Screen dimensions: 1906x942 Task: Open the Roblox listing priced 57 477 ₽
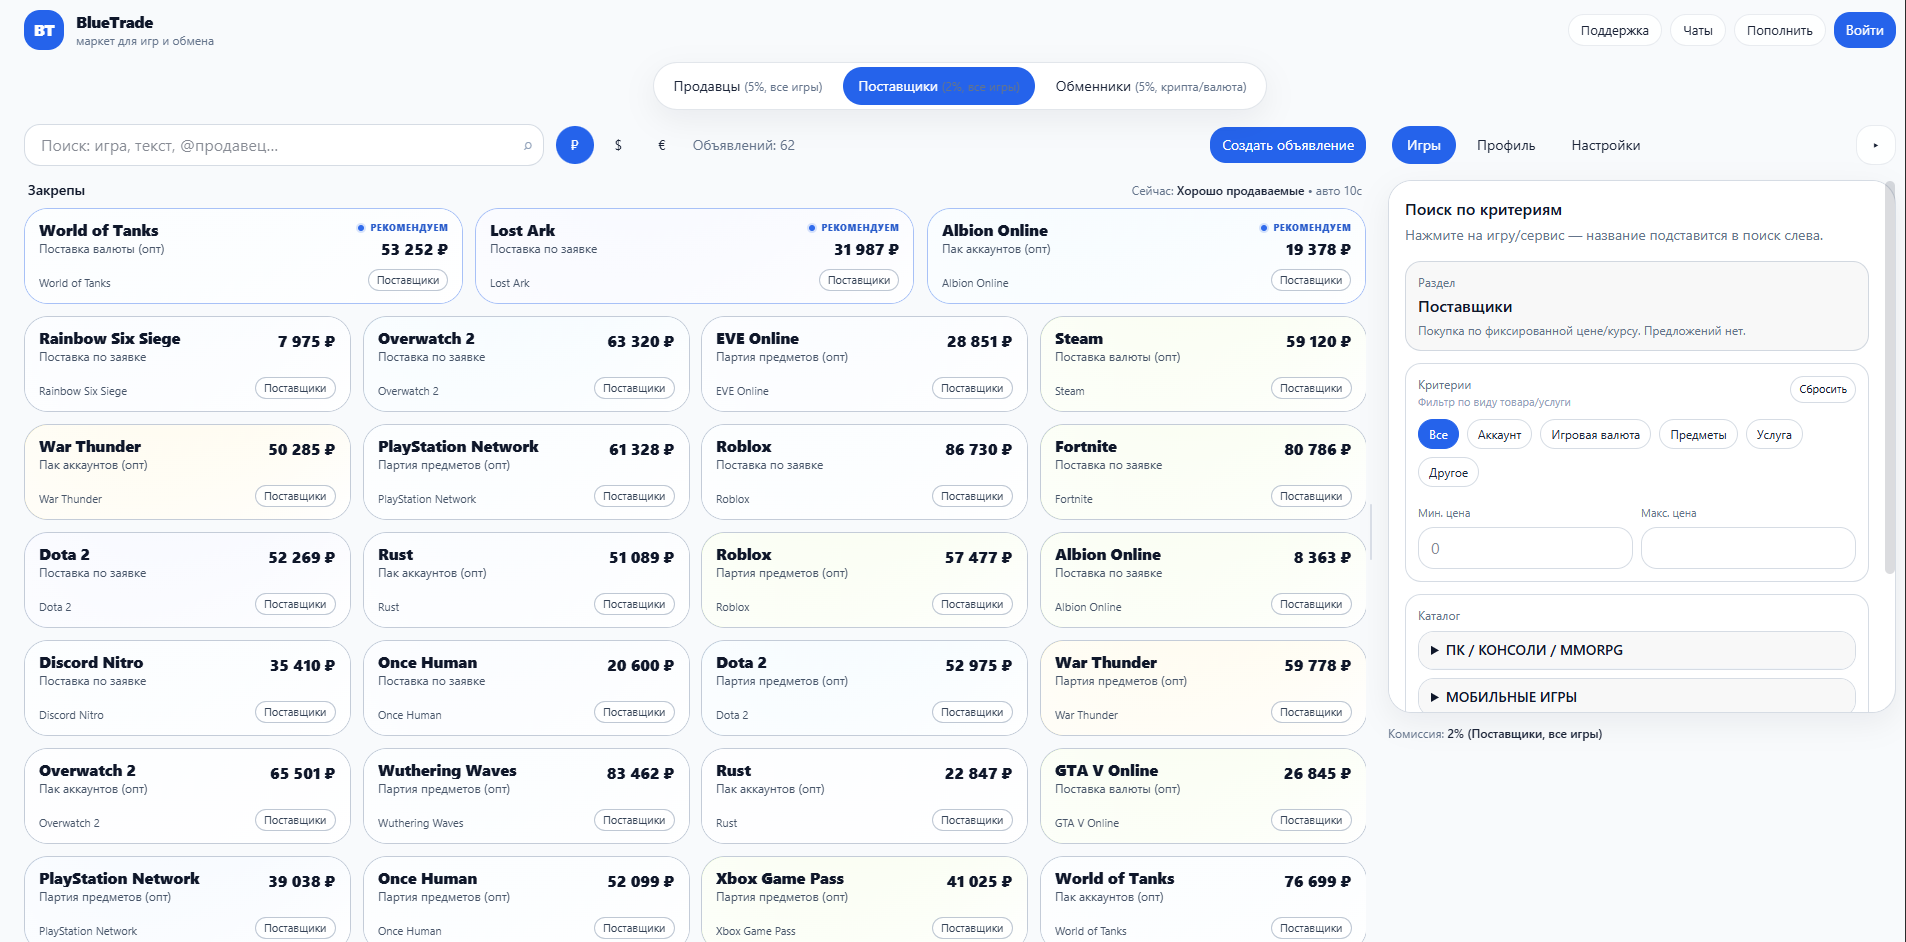click(x=864, y=580)
